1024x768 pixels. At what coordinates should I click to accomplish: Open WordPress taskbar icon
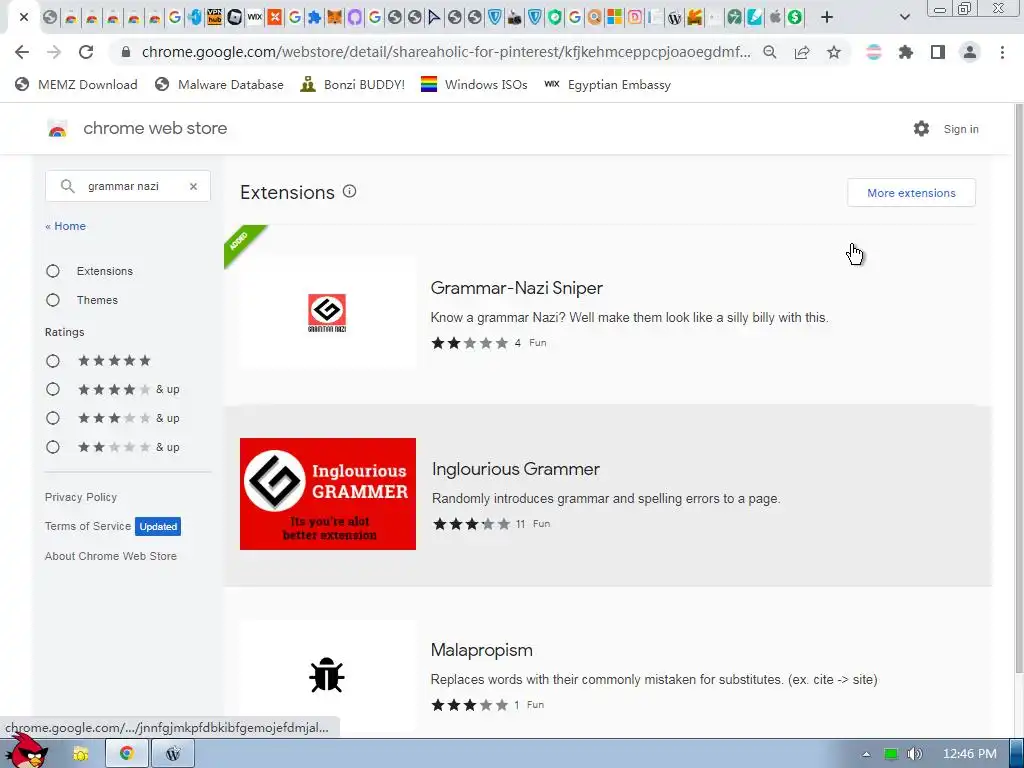[x=173, y=754]
